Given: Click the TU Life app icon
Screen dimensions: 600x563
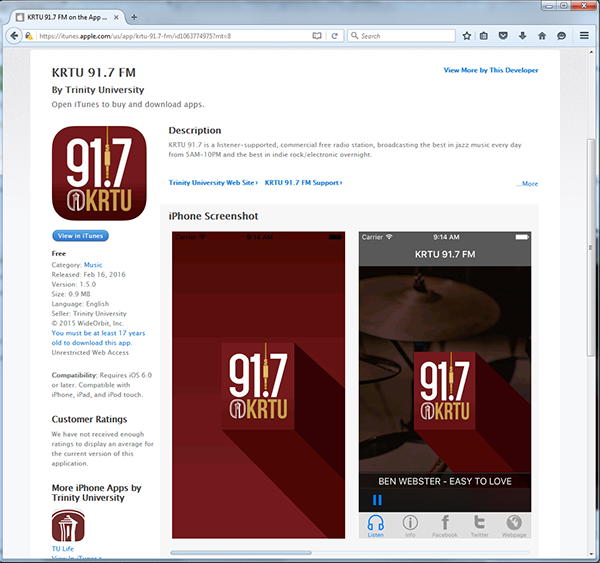Looking at the screenshot, I should (x=68, y=525).
